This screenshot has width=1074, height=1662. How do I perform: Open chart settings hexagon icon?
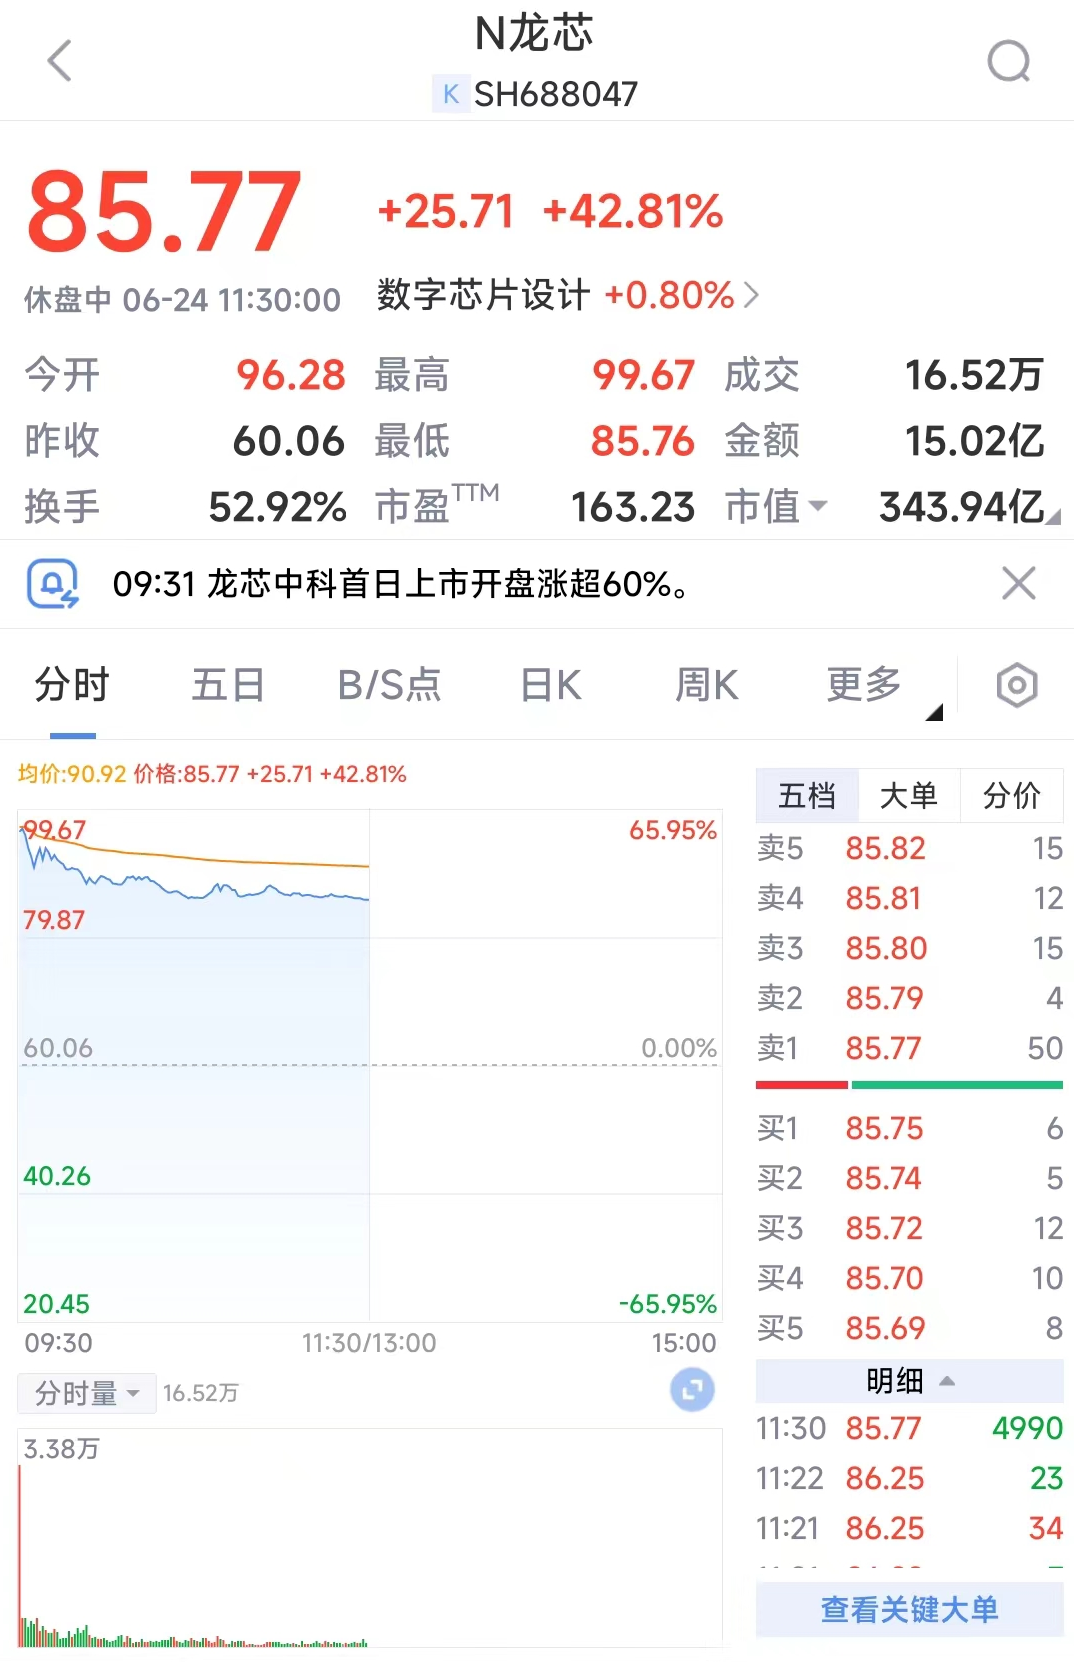(1017, 685)
